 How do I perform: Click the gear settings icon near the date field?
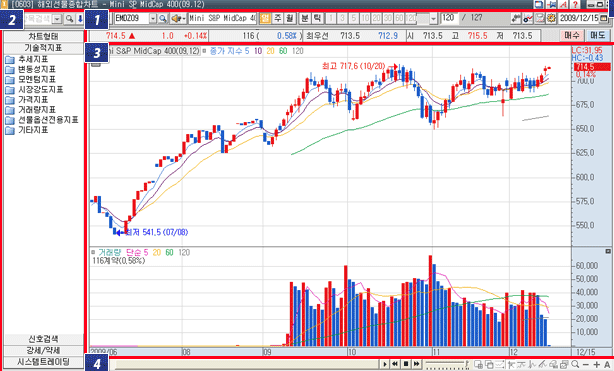551,18
